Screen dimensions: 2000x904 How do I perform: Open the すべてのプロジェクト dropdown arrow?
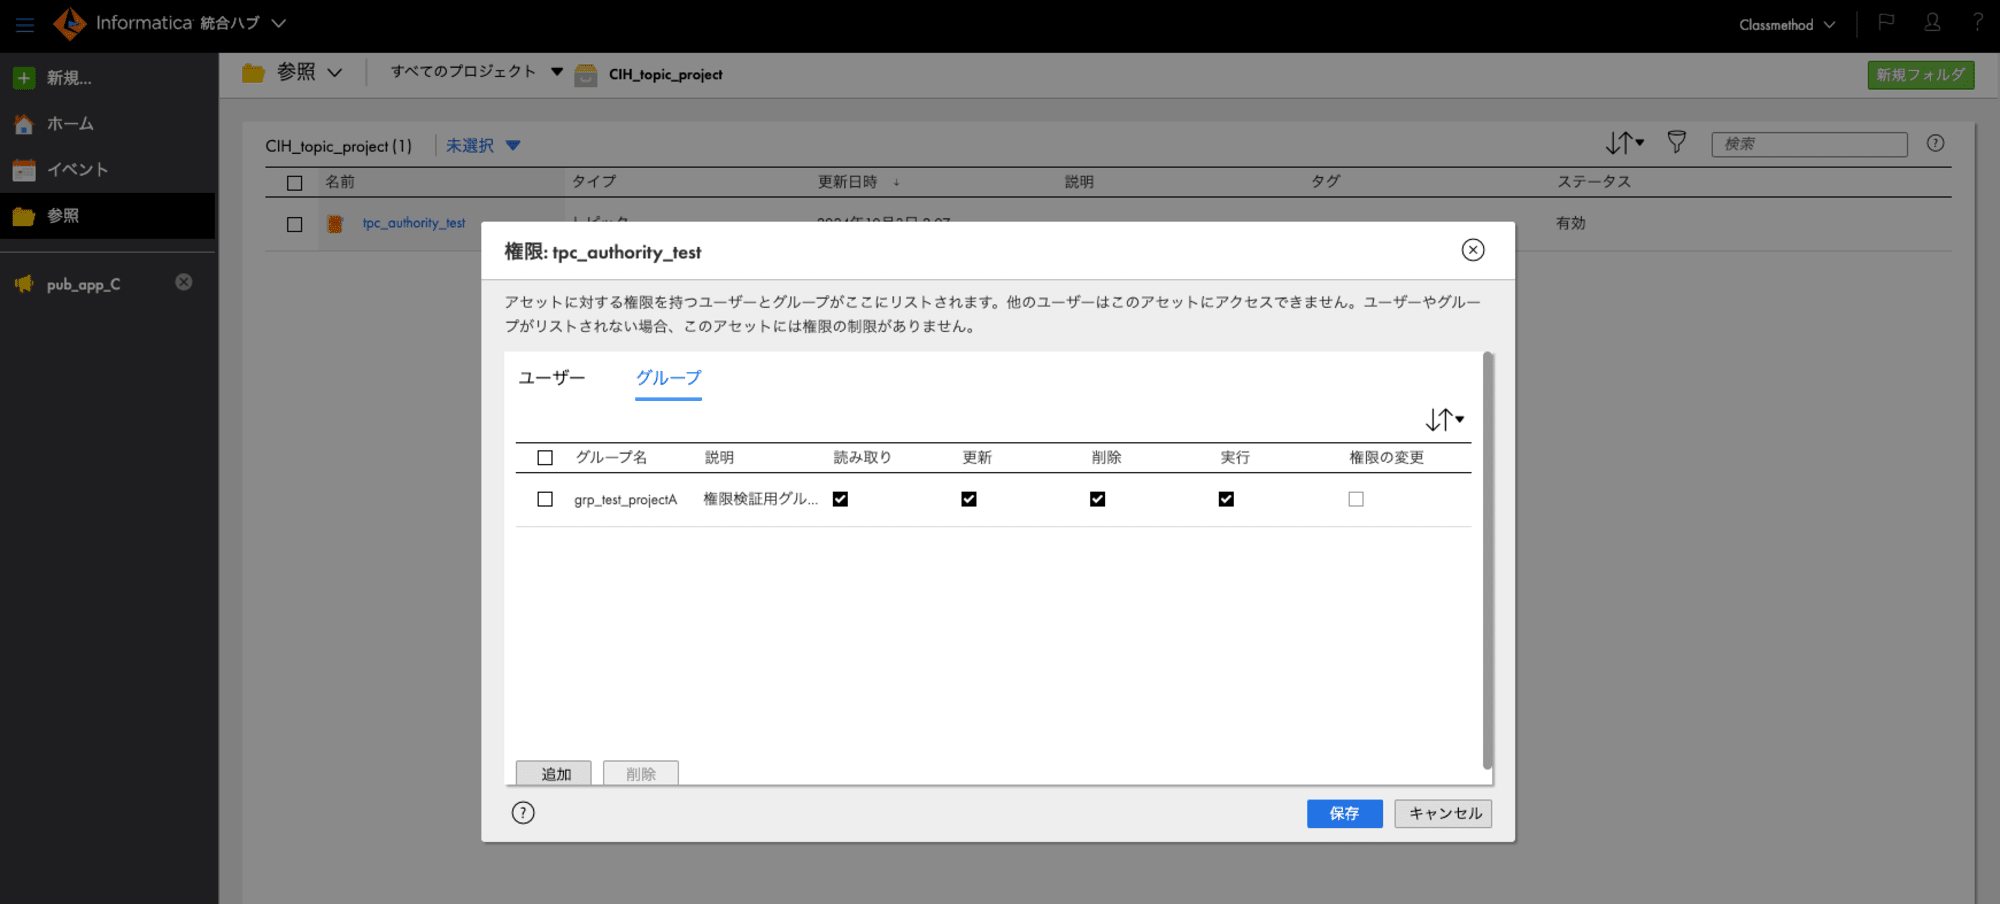tap(557, 72)
